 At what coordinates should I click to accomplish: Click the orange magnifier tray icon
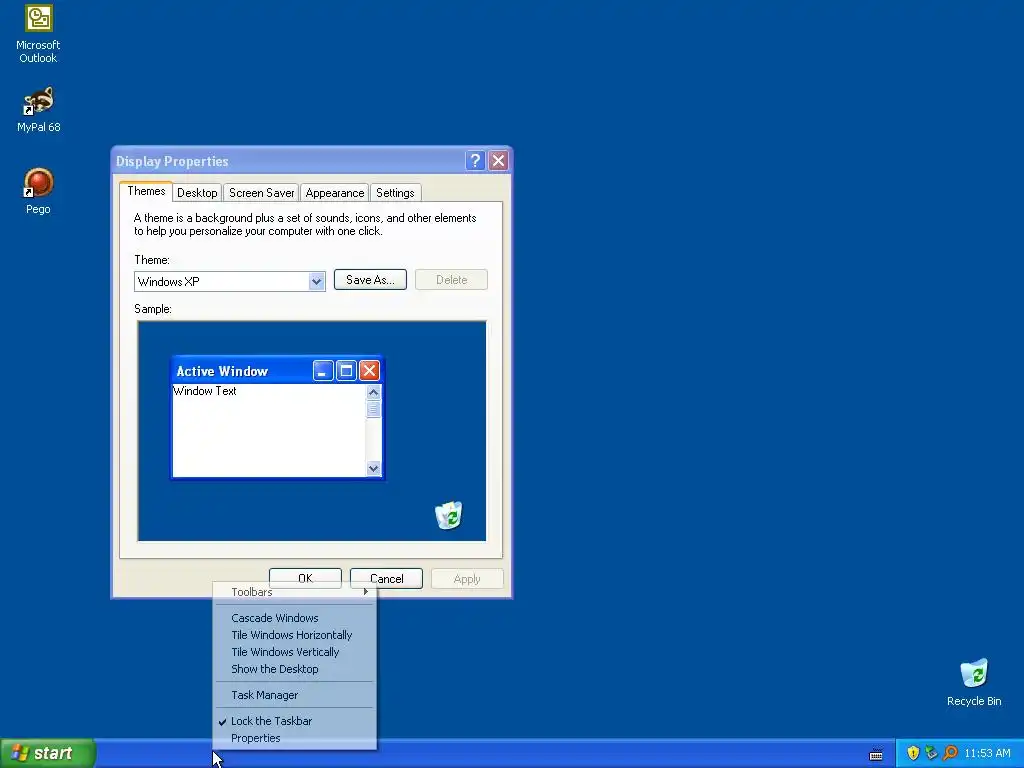pyautogui.click(x=950, y=753)
